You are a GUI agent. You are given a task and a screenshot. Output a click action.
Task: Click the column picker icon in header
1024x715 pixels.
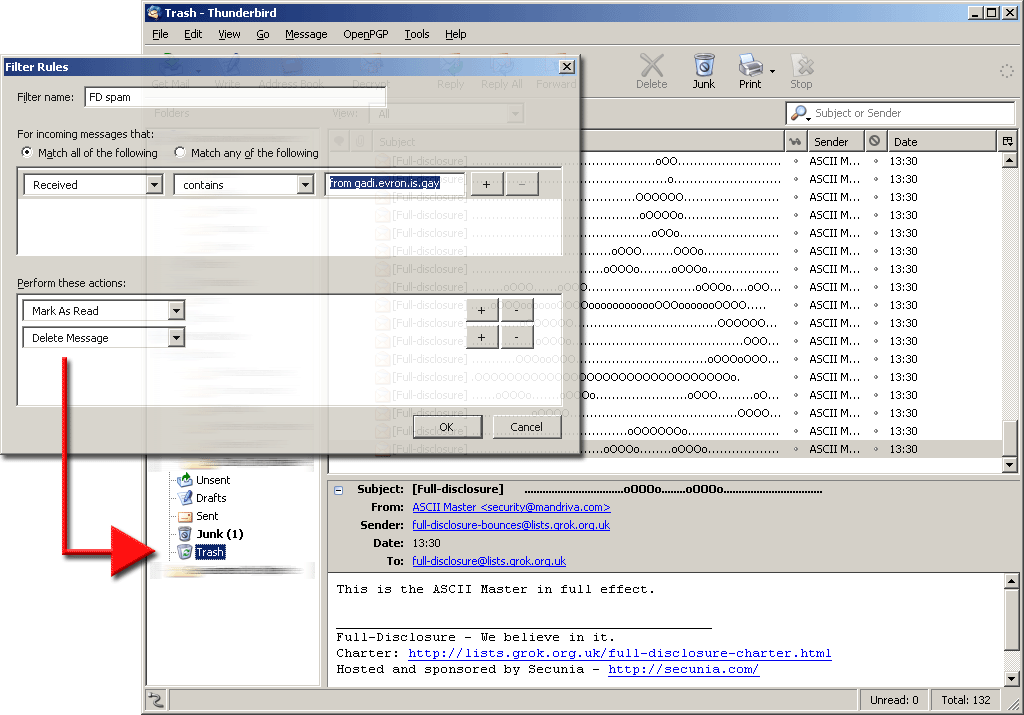click(1008, 142)
